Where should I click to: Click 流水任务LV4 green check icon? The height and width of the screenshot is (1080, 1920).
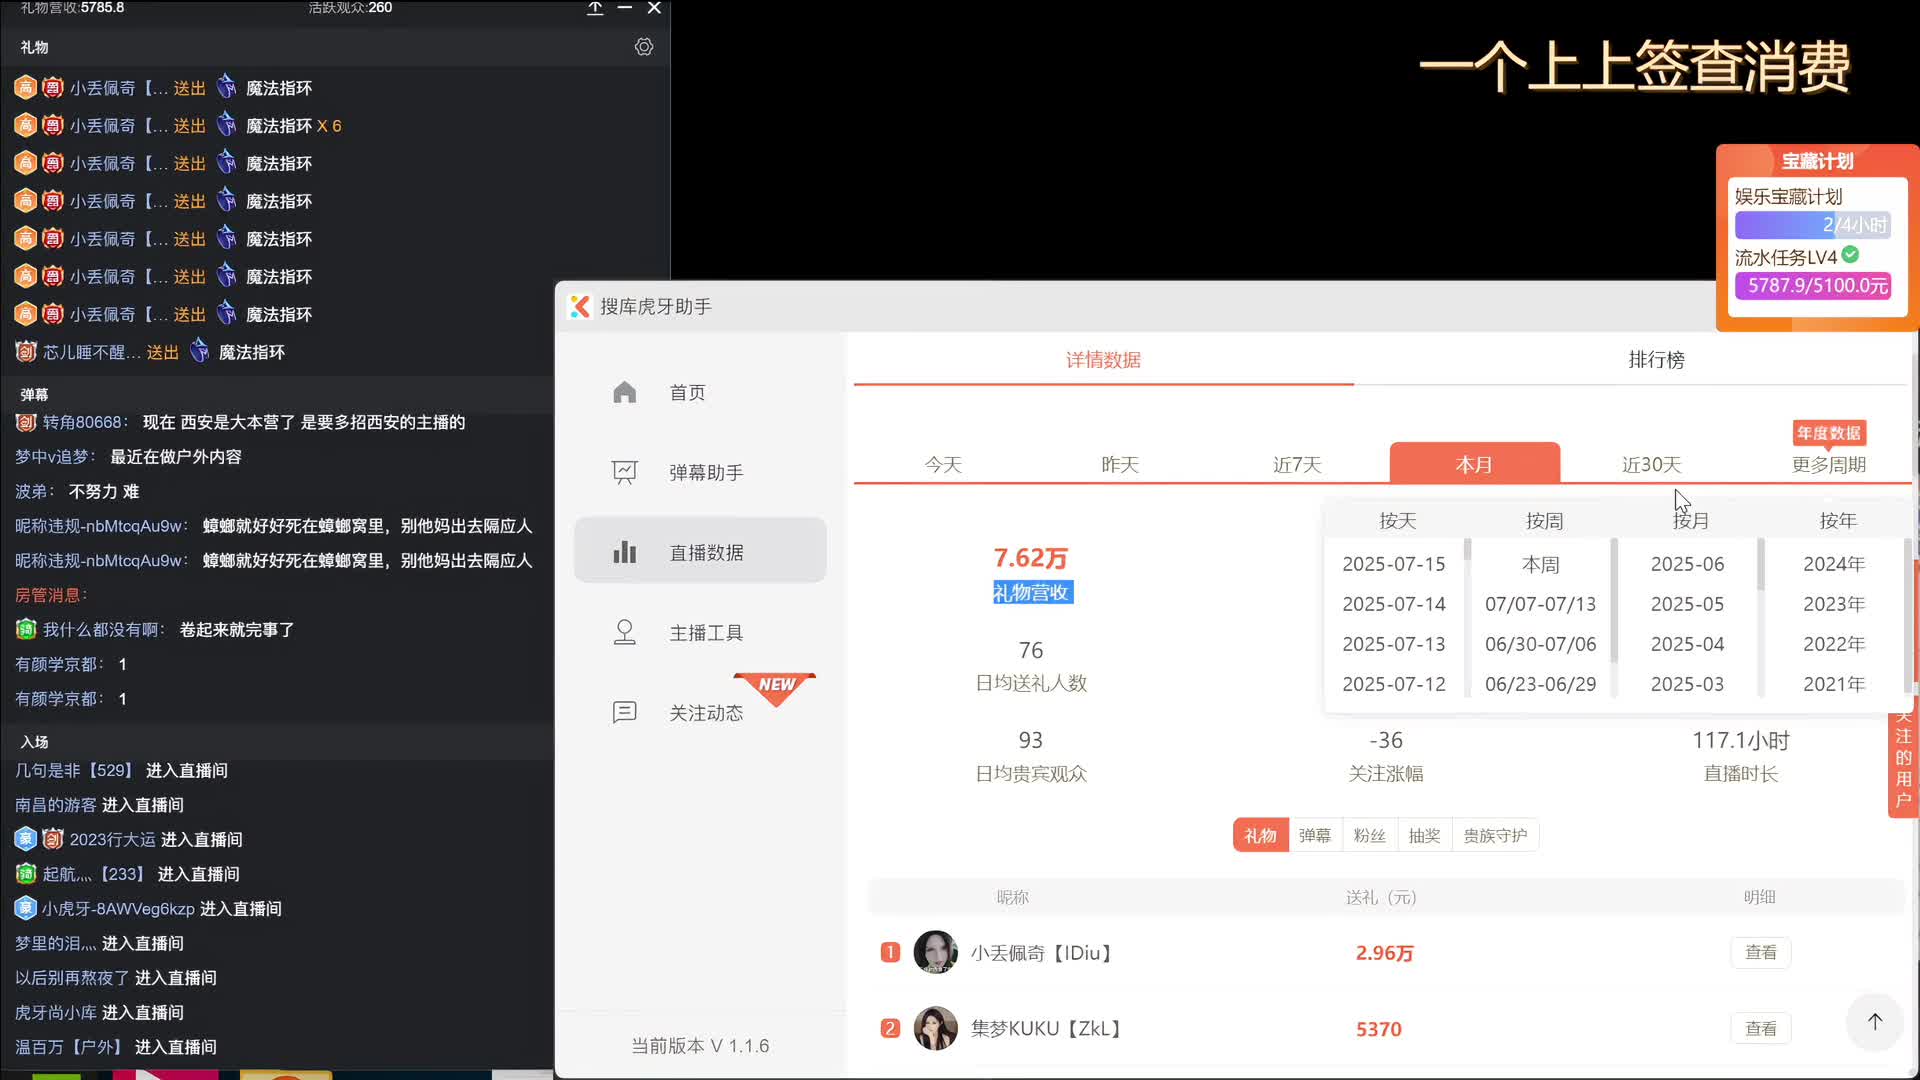[1851, 255]
